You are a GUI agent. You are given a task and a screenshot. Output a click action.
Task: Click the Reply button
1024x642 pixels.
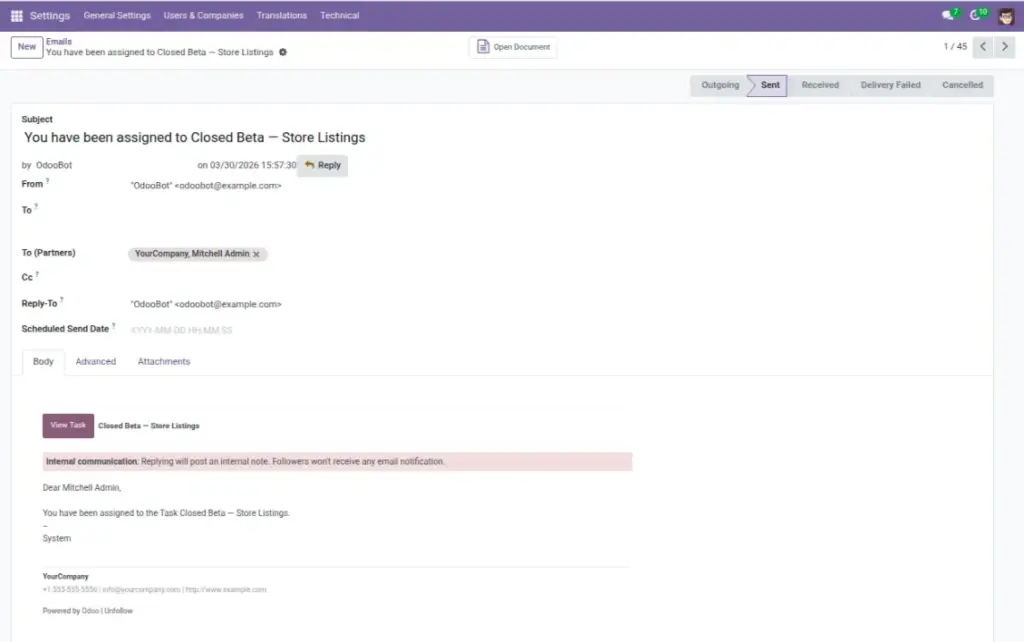click(x=323, y=165)
